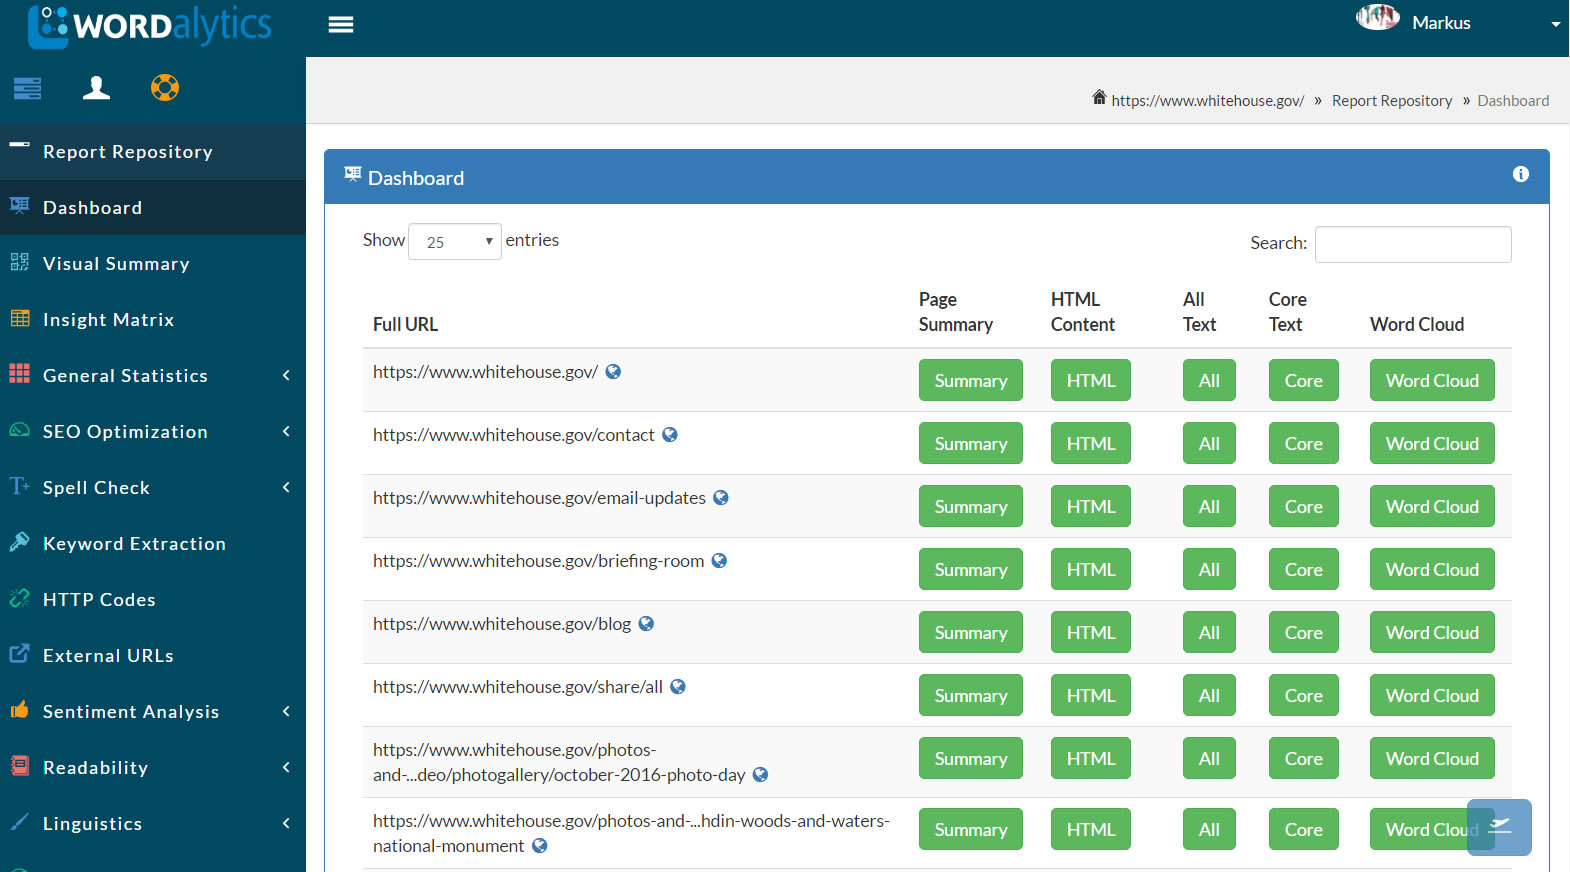Open Keyword Extraction menu item
Screen dimensions: 1570x872
pyautogui.click(x=153, y=543)
